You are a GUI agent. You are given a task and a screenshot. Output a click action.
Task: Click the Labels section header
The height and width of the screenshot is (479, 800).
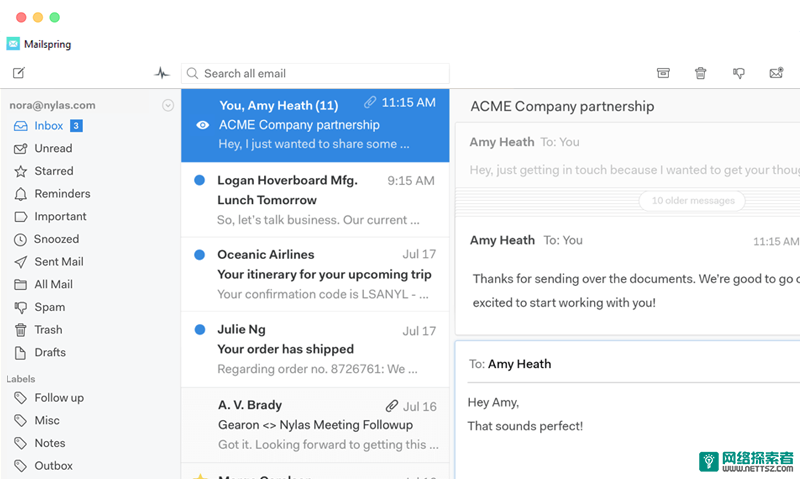click(21, 379)
